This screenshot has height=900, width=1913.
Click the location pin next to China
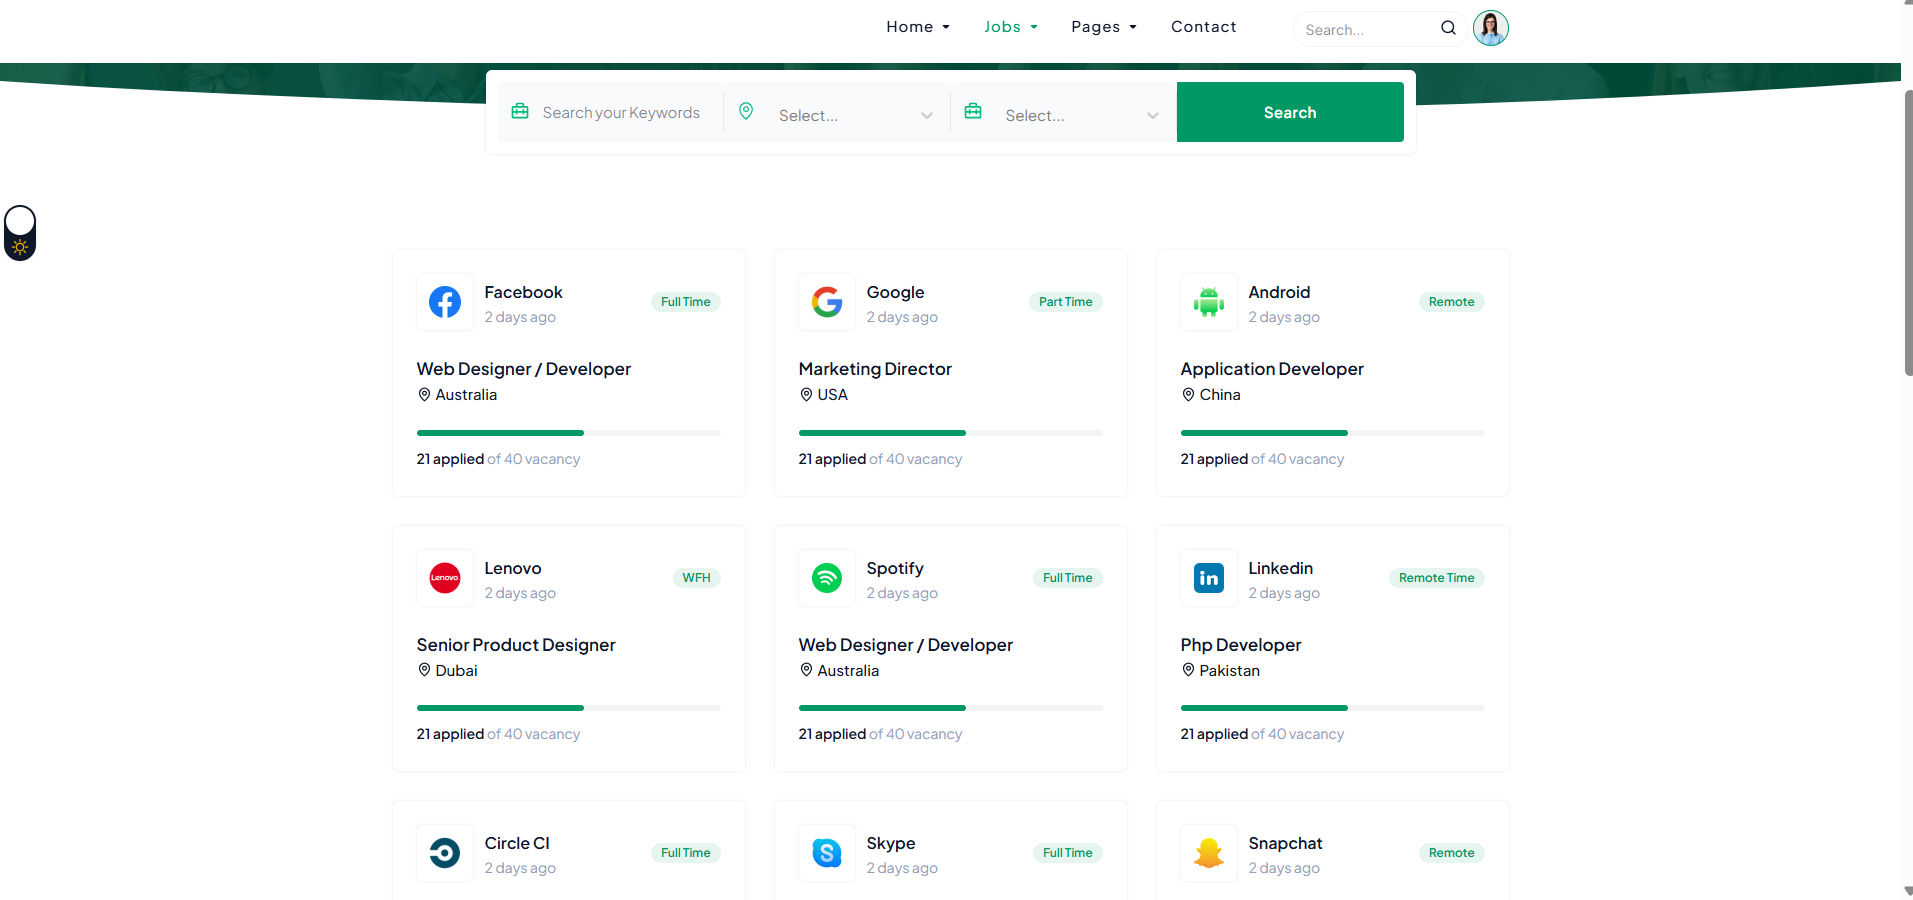point(1188,395)
